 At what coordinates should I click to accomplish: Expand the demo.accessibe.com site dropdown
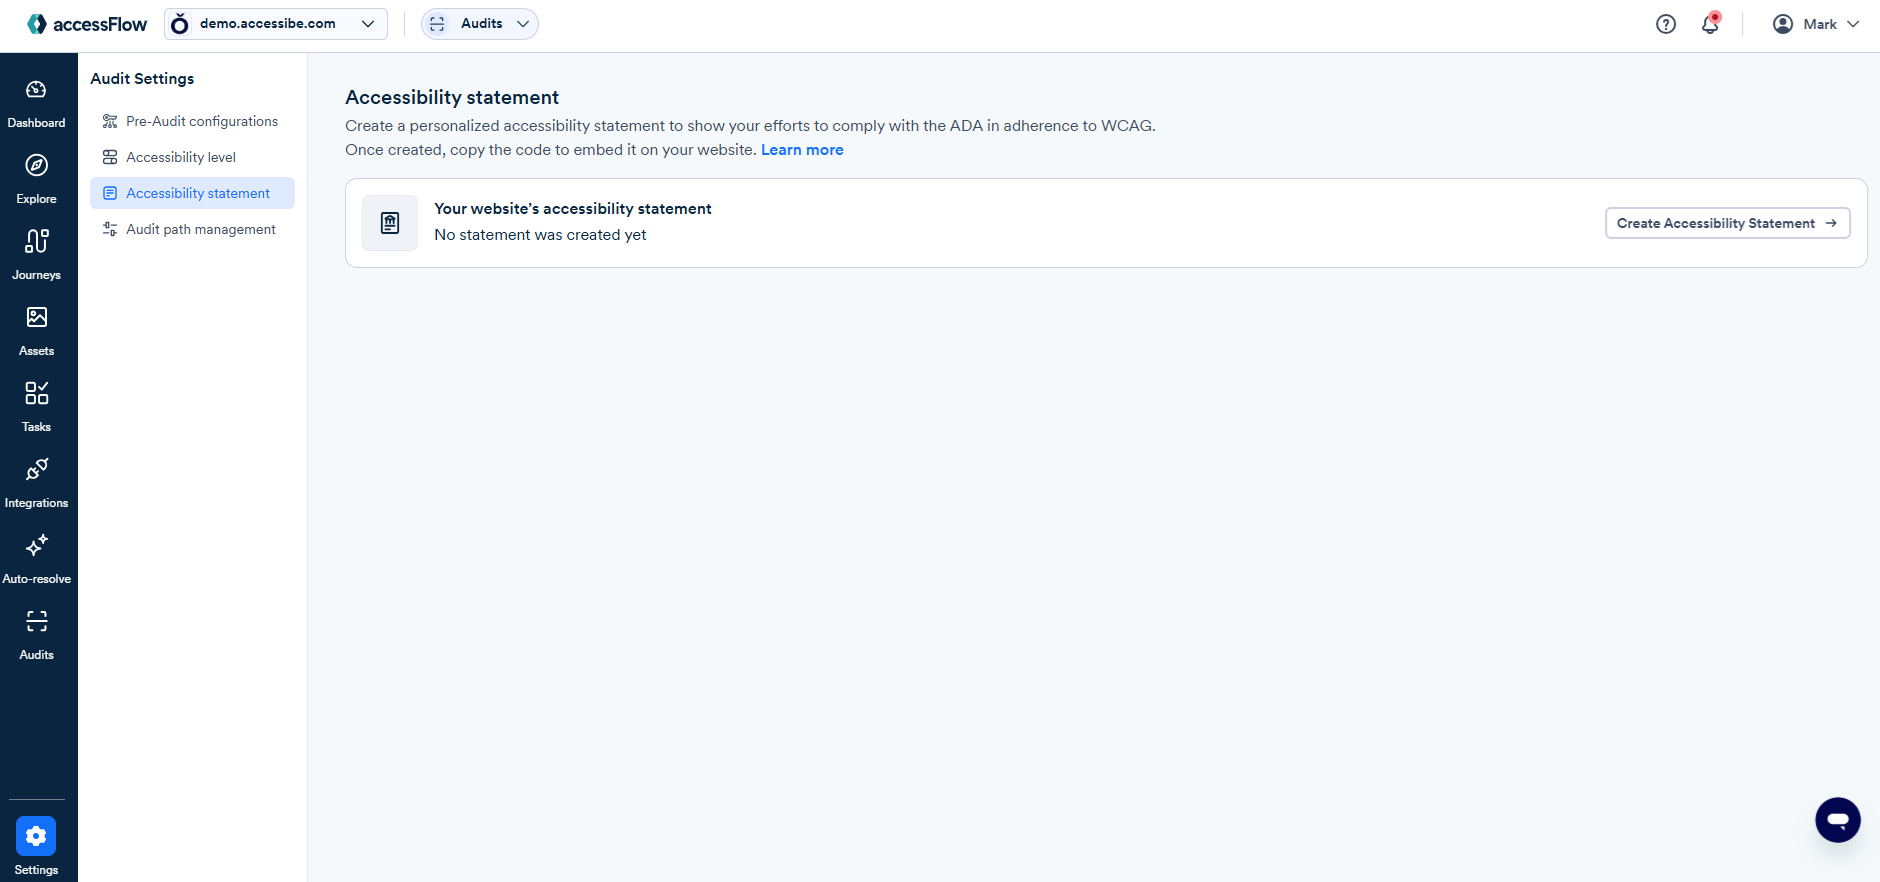tap(276, 24)
